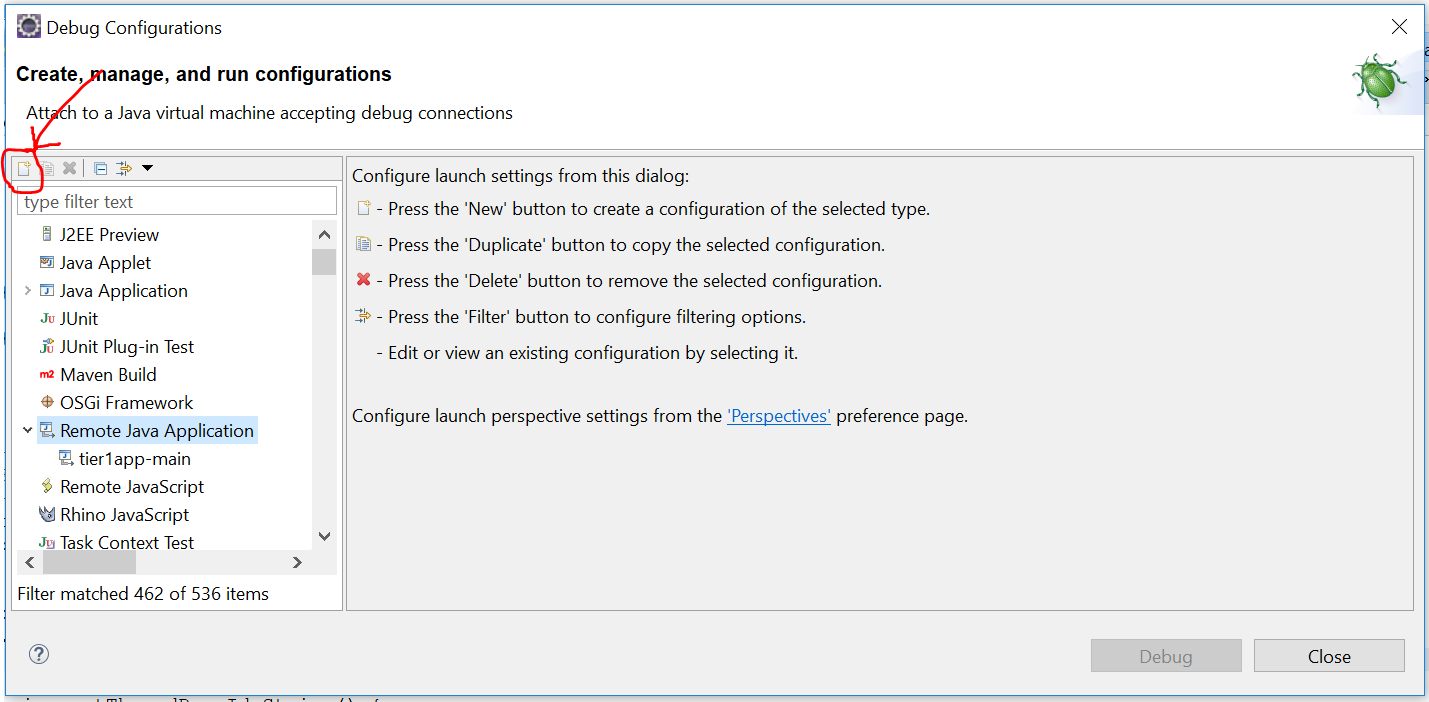Click the Duplicate configuration toolbar icon
The width and height of the screenshot is (1429, 702).
click(46, 169)
